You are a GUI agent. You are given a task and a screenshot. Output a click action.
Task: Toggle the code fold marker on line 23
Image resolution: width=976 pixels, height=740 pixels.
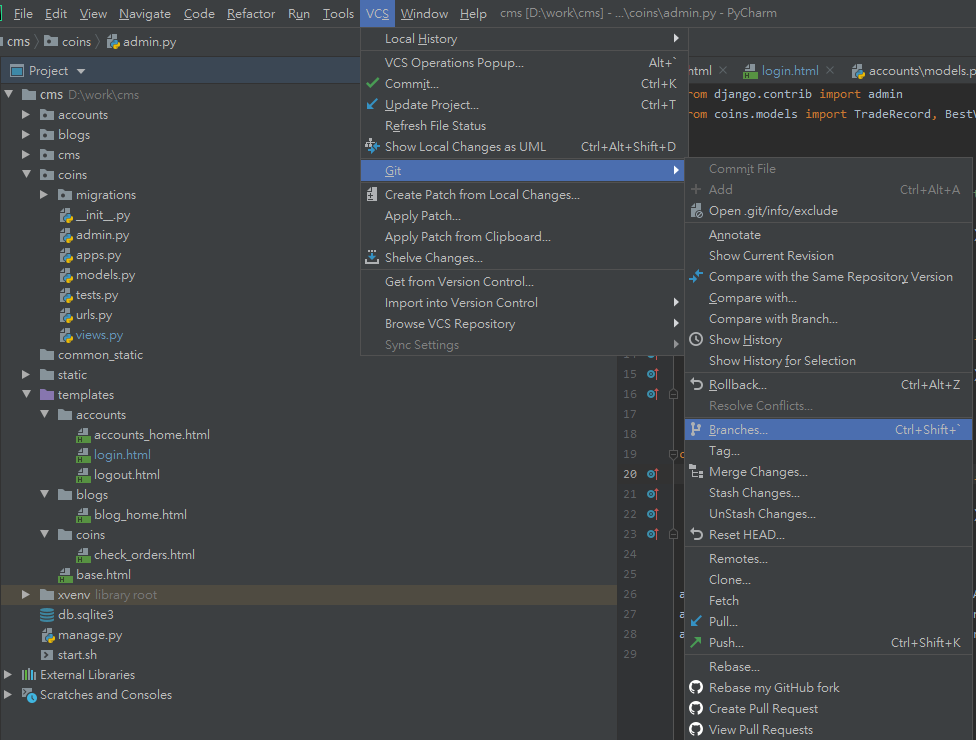(x=673, y=534)
